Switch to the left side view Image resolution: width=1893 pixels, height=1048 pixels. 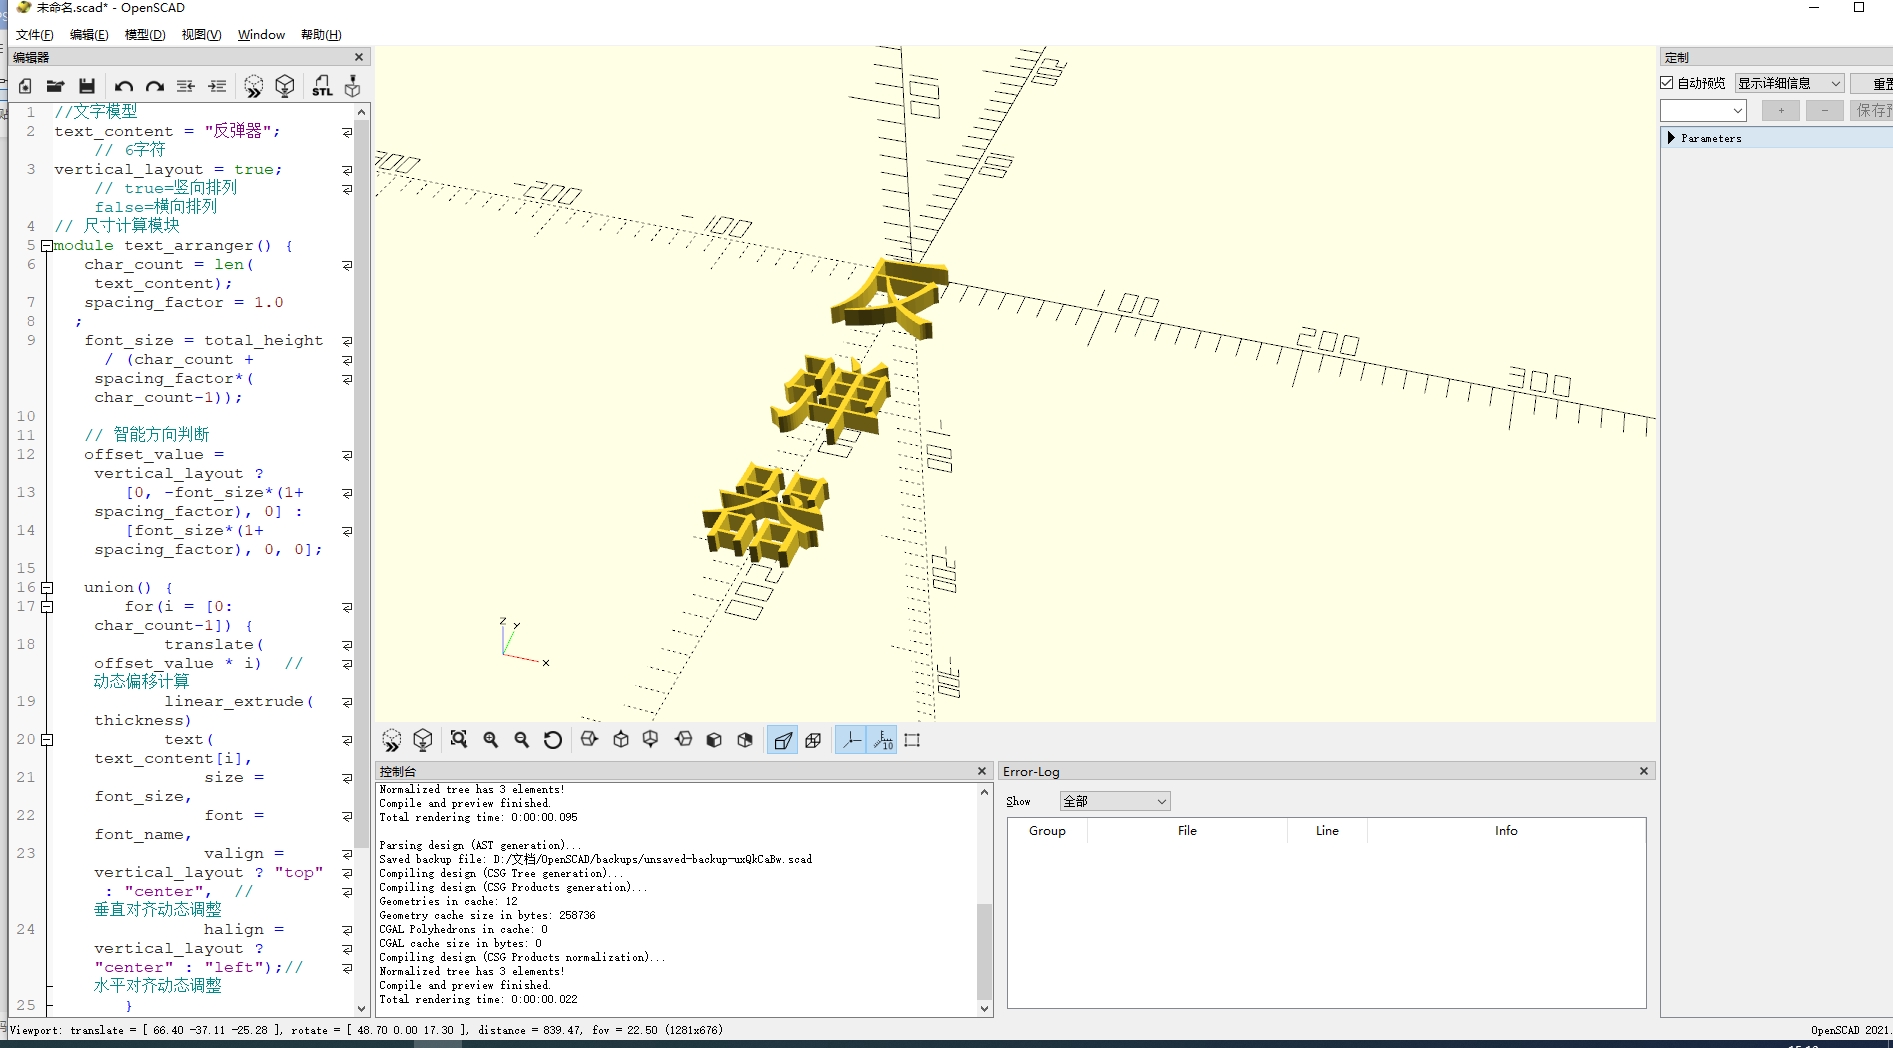pos(683,740)
